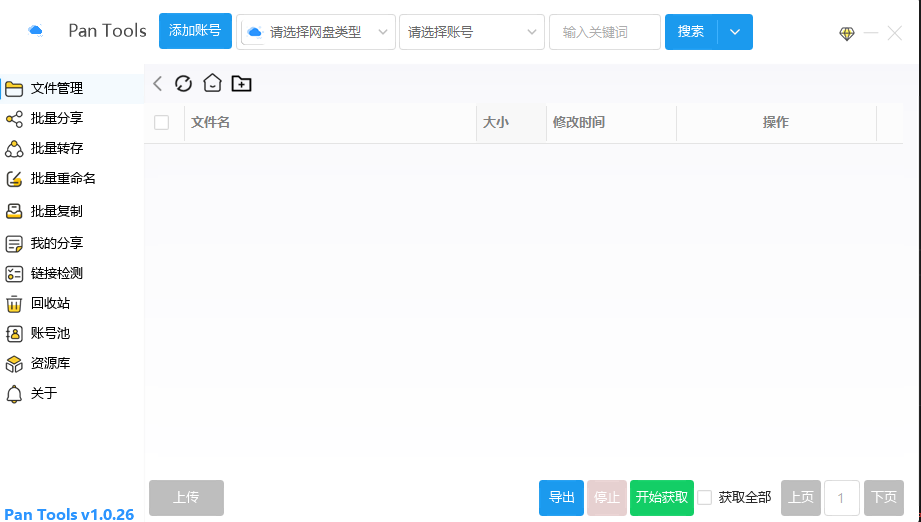Enable the 获取全部 checkbox
Screen dimensions: 921x522
pyautogui.click(x=705, y=497)
